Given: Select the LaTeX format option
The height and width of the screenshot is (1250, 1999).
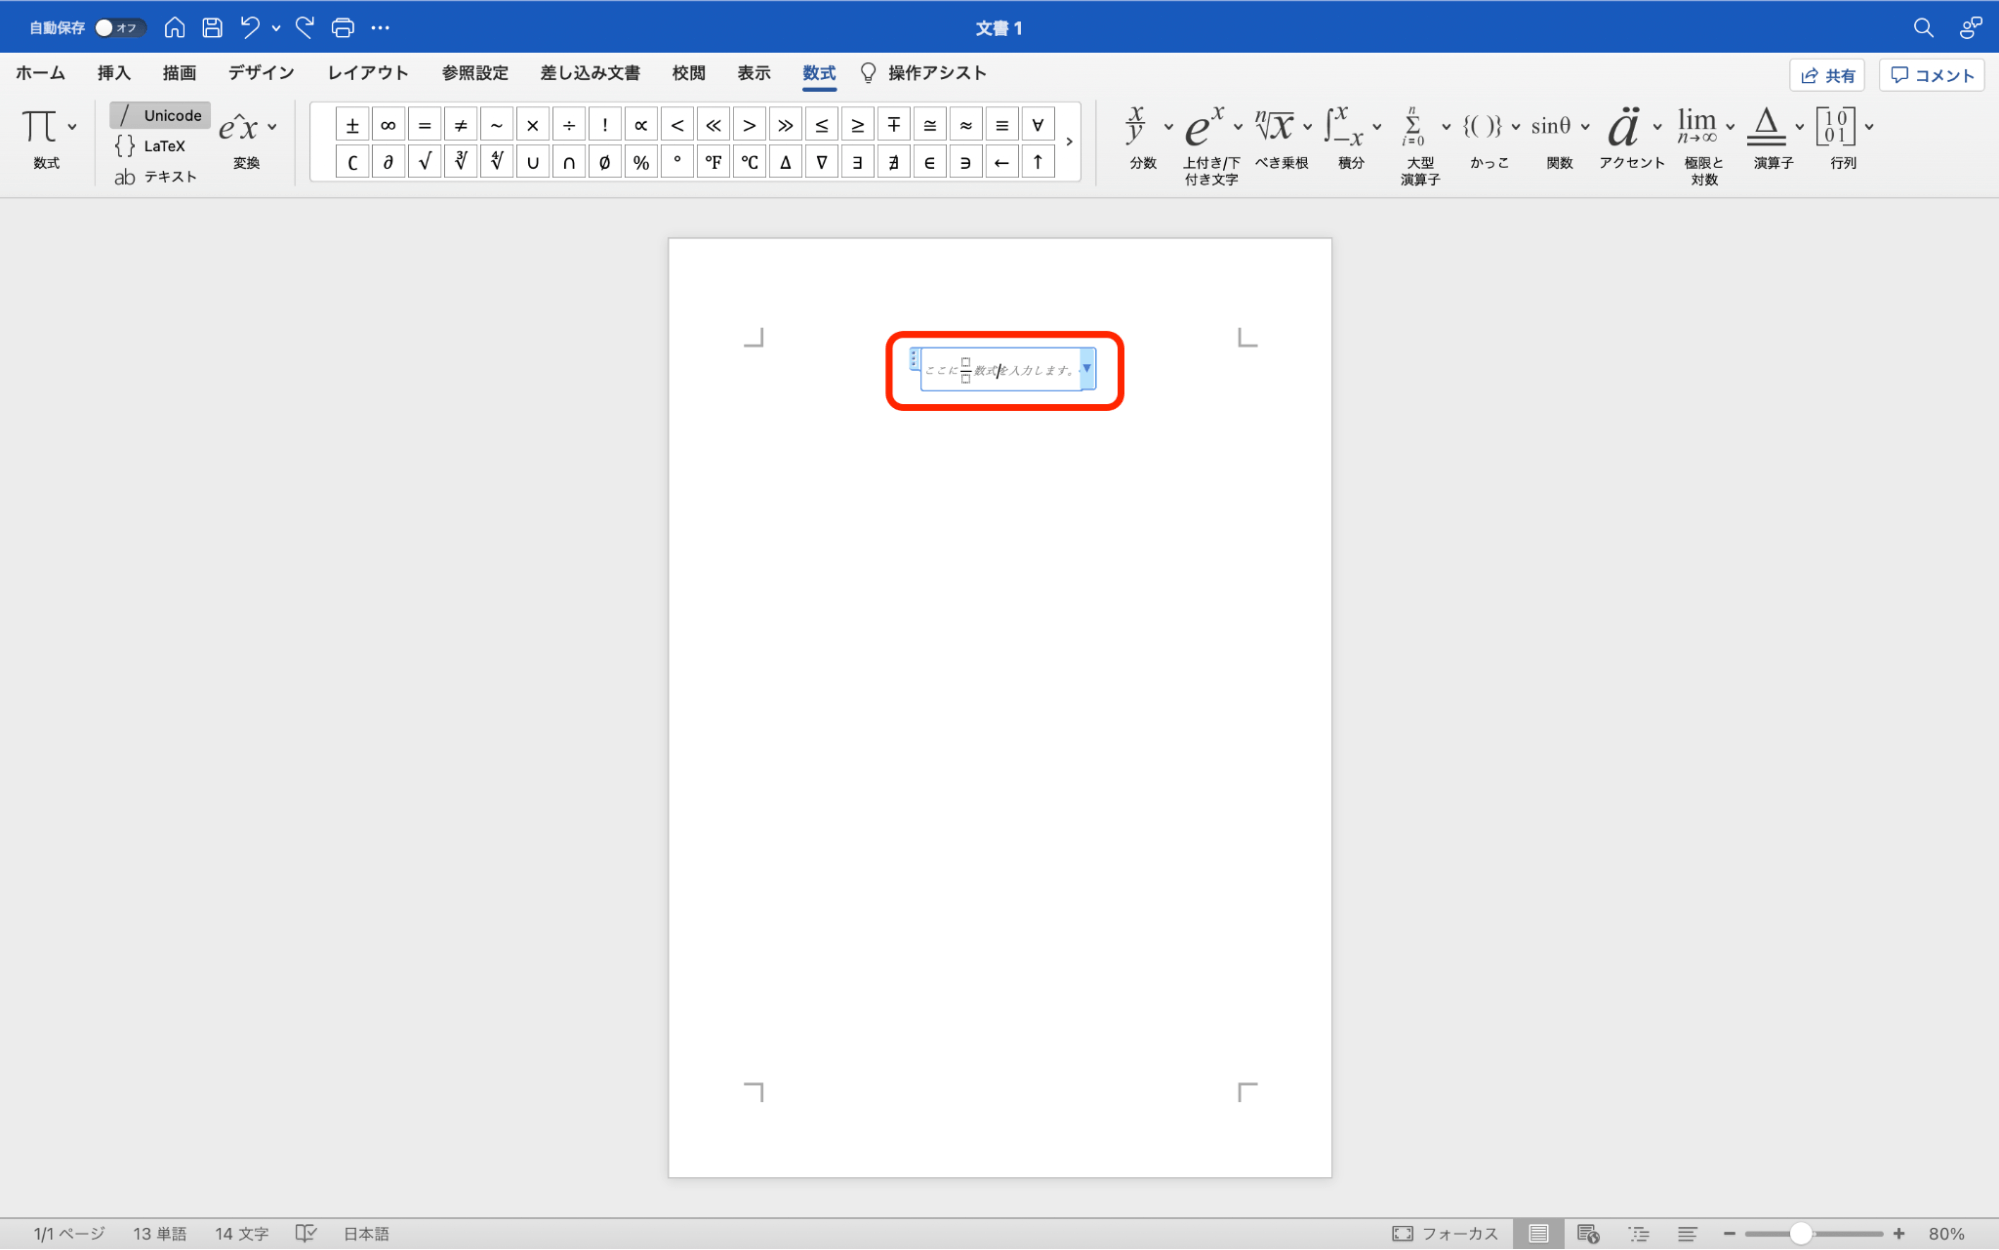Looking at the screenshot, I should [152, 146].
